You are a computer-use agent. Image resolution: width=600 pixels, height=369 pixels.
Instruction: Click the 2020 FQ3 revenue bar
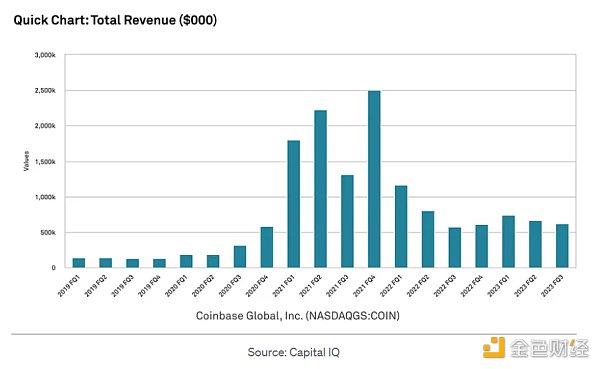tap(240, 256)
